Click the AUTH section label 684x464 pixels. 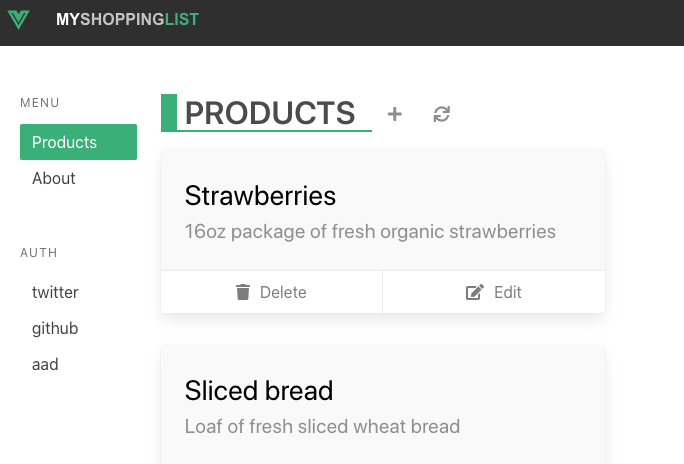pos(39,253)
